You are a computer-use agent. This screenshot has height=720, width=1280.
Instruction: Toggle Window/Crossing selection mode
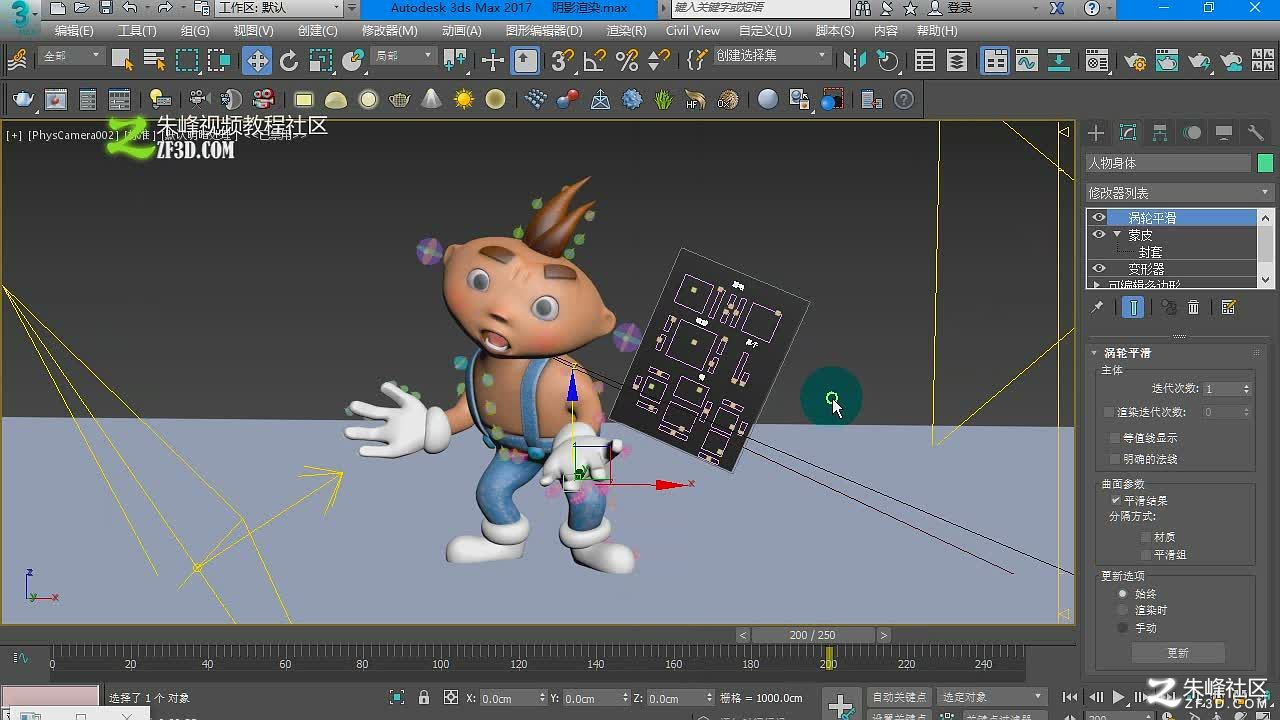219,61
